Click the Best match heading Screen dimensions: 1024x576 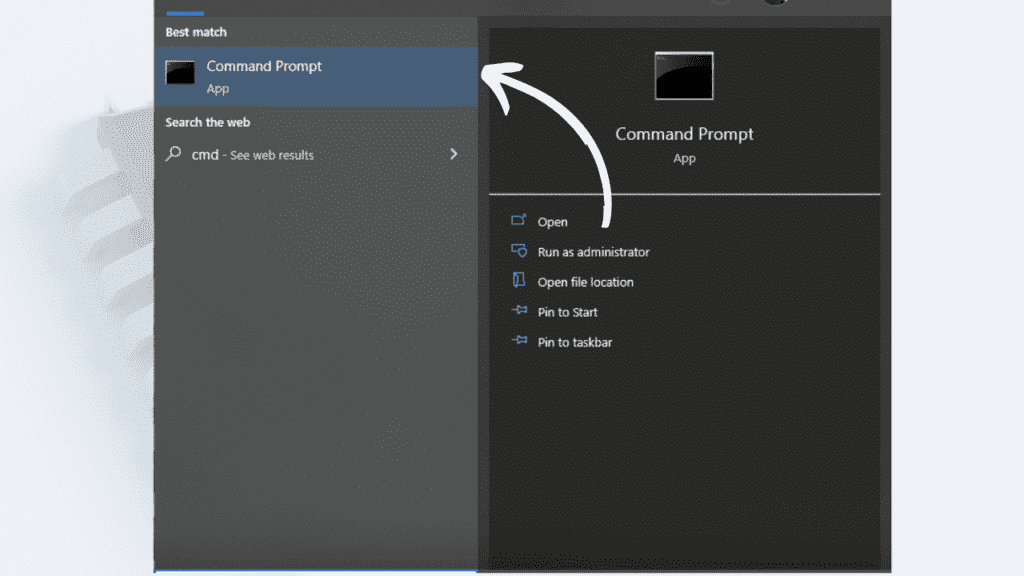pos(196,32)
